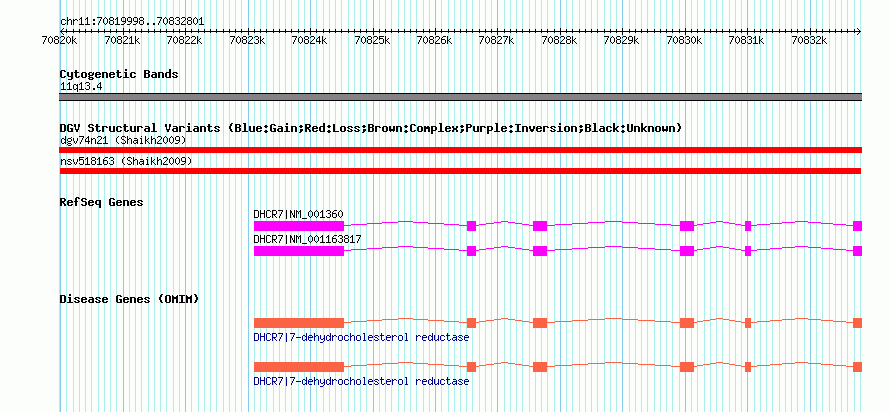Click NM_001163817 exon between 70827k and 70828k

(x=540, y=251)
